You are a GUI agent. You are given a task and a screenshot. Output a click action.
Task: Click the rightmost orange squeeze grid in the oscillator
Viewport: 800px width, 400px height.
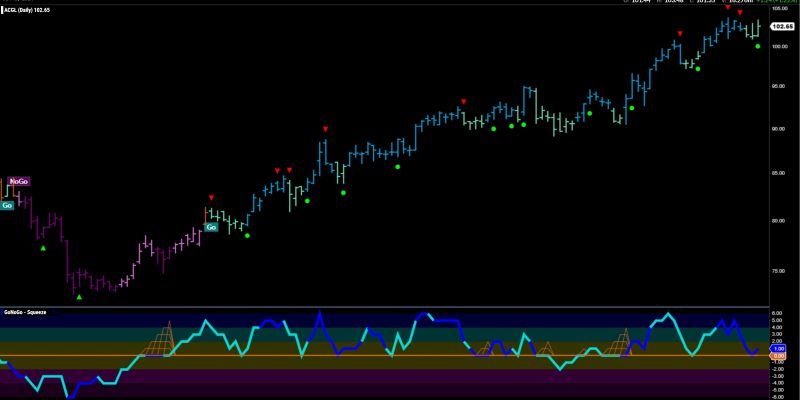pos(618,343)
